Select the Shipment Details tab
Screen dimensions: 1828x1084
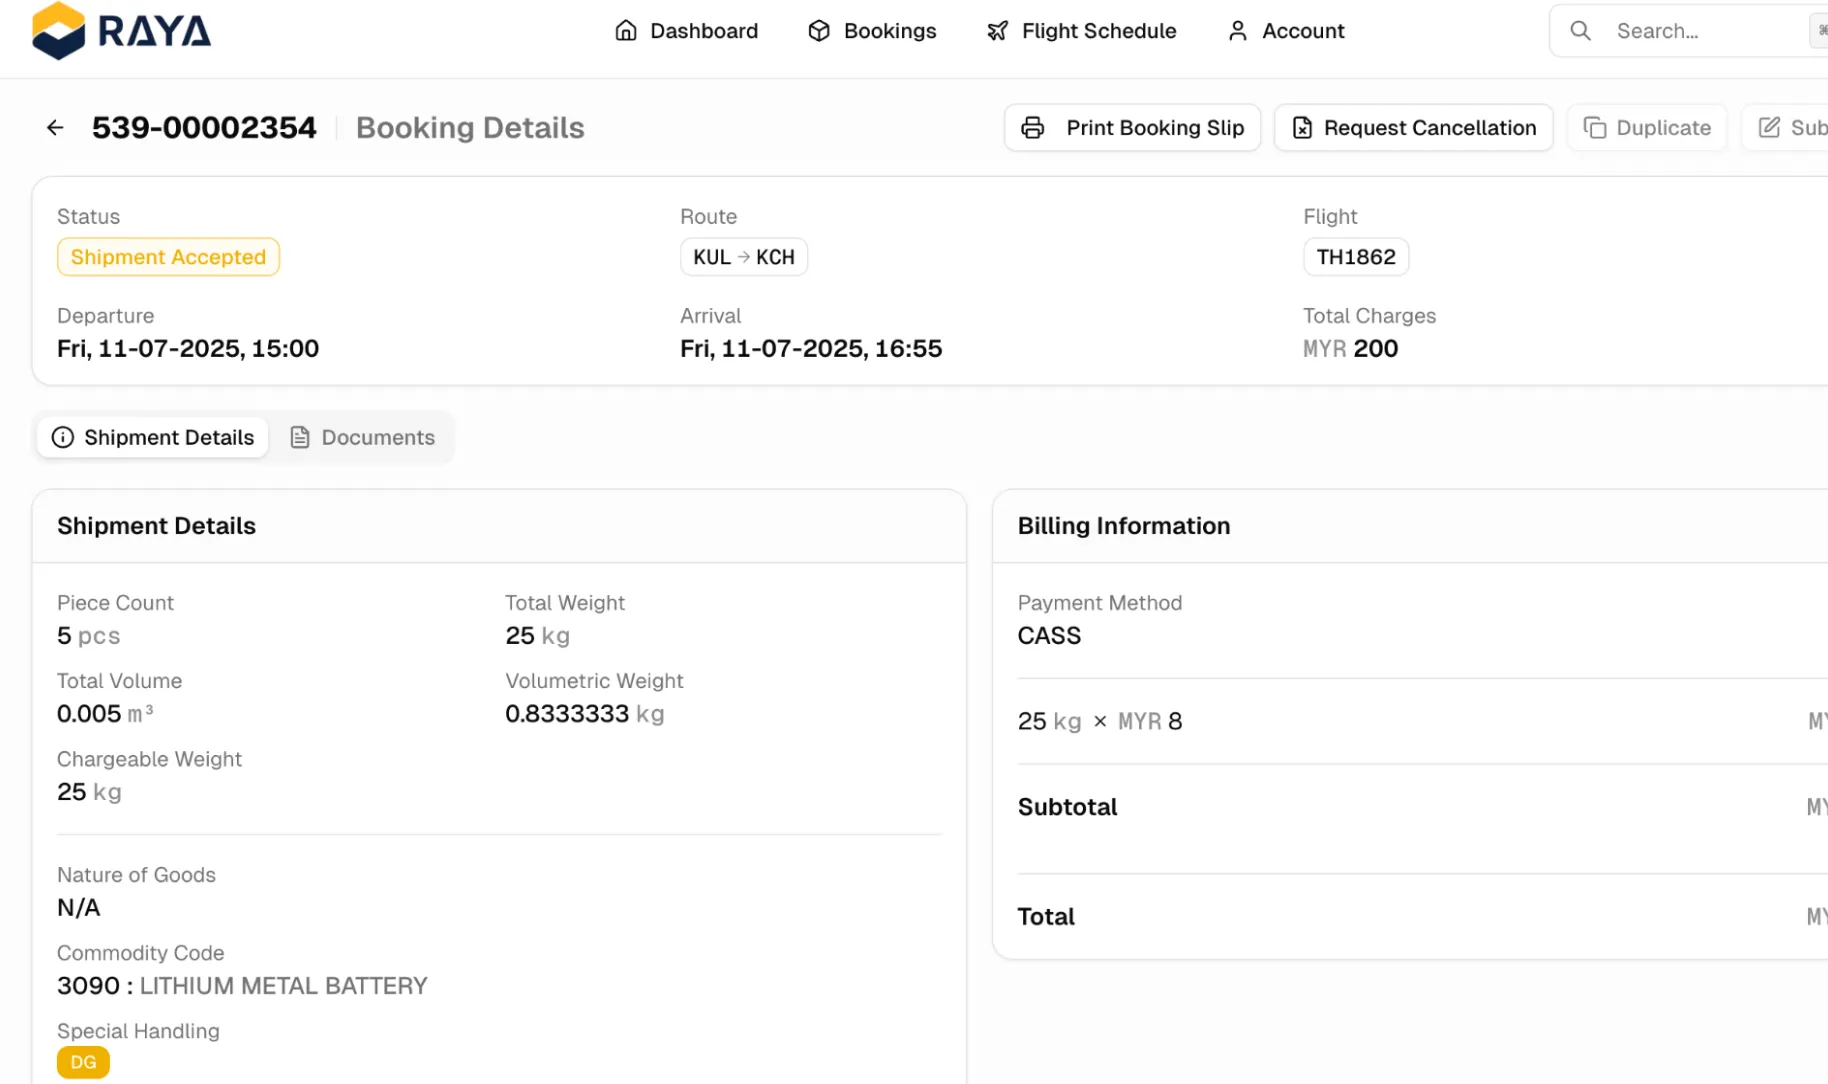(x=168, y=437)
